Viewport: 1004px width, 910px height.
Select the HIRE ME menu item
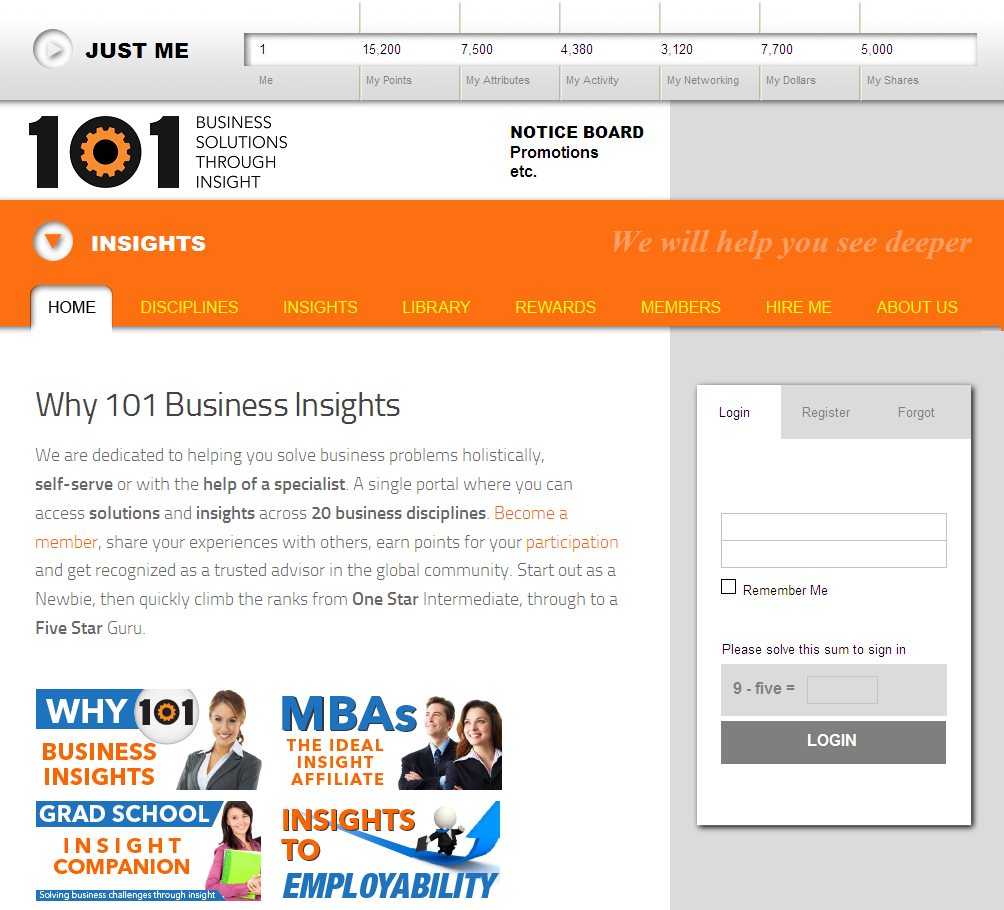pos(798,307)
